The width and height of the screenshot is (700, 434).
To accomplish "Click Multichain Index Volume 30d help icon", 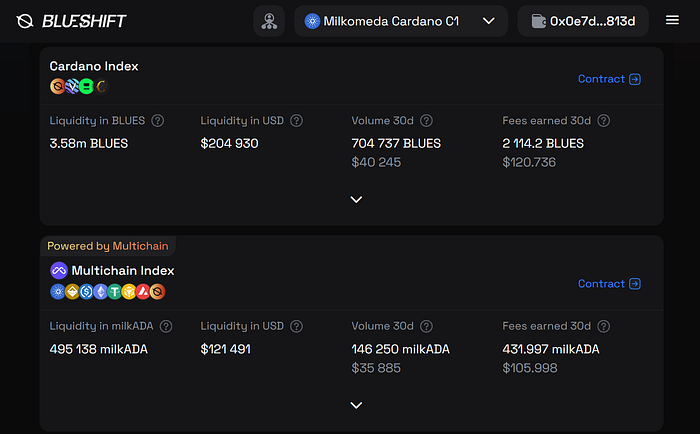I will (427, 326).
